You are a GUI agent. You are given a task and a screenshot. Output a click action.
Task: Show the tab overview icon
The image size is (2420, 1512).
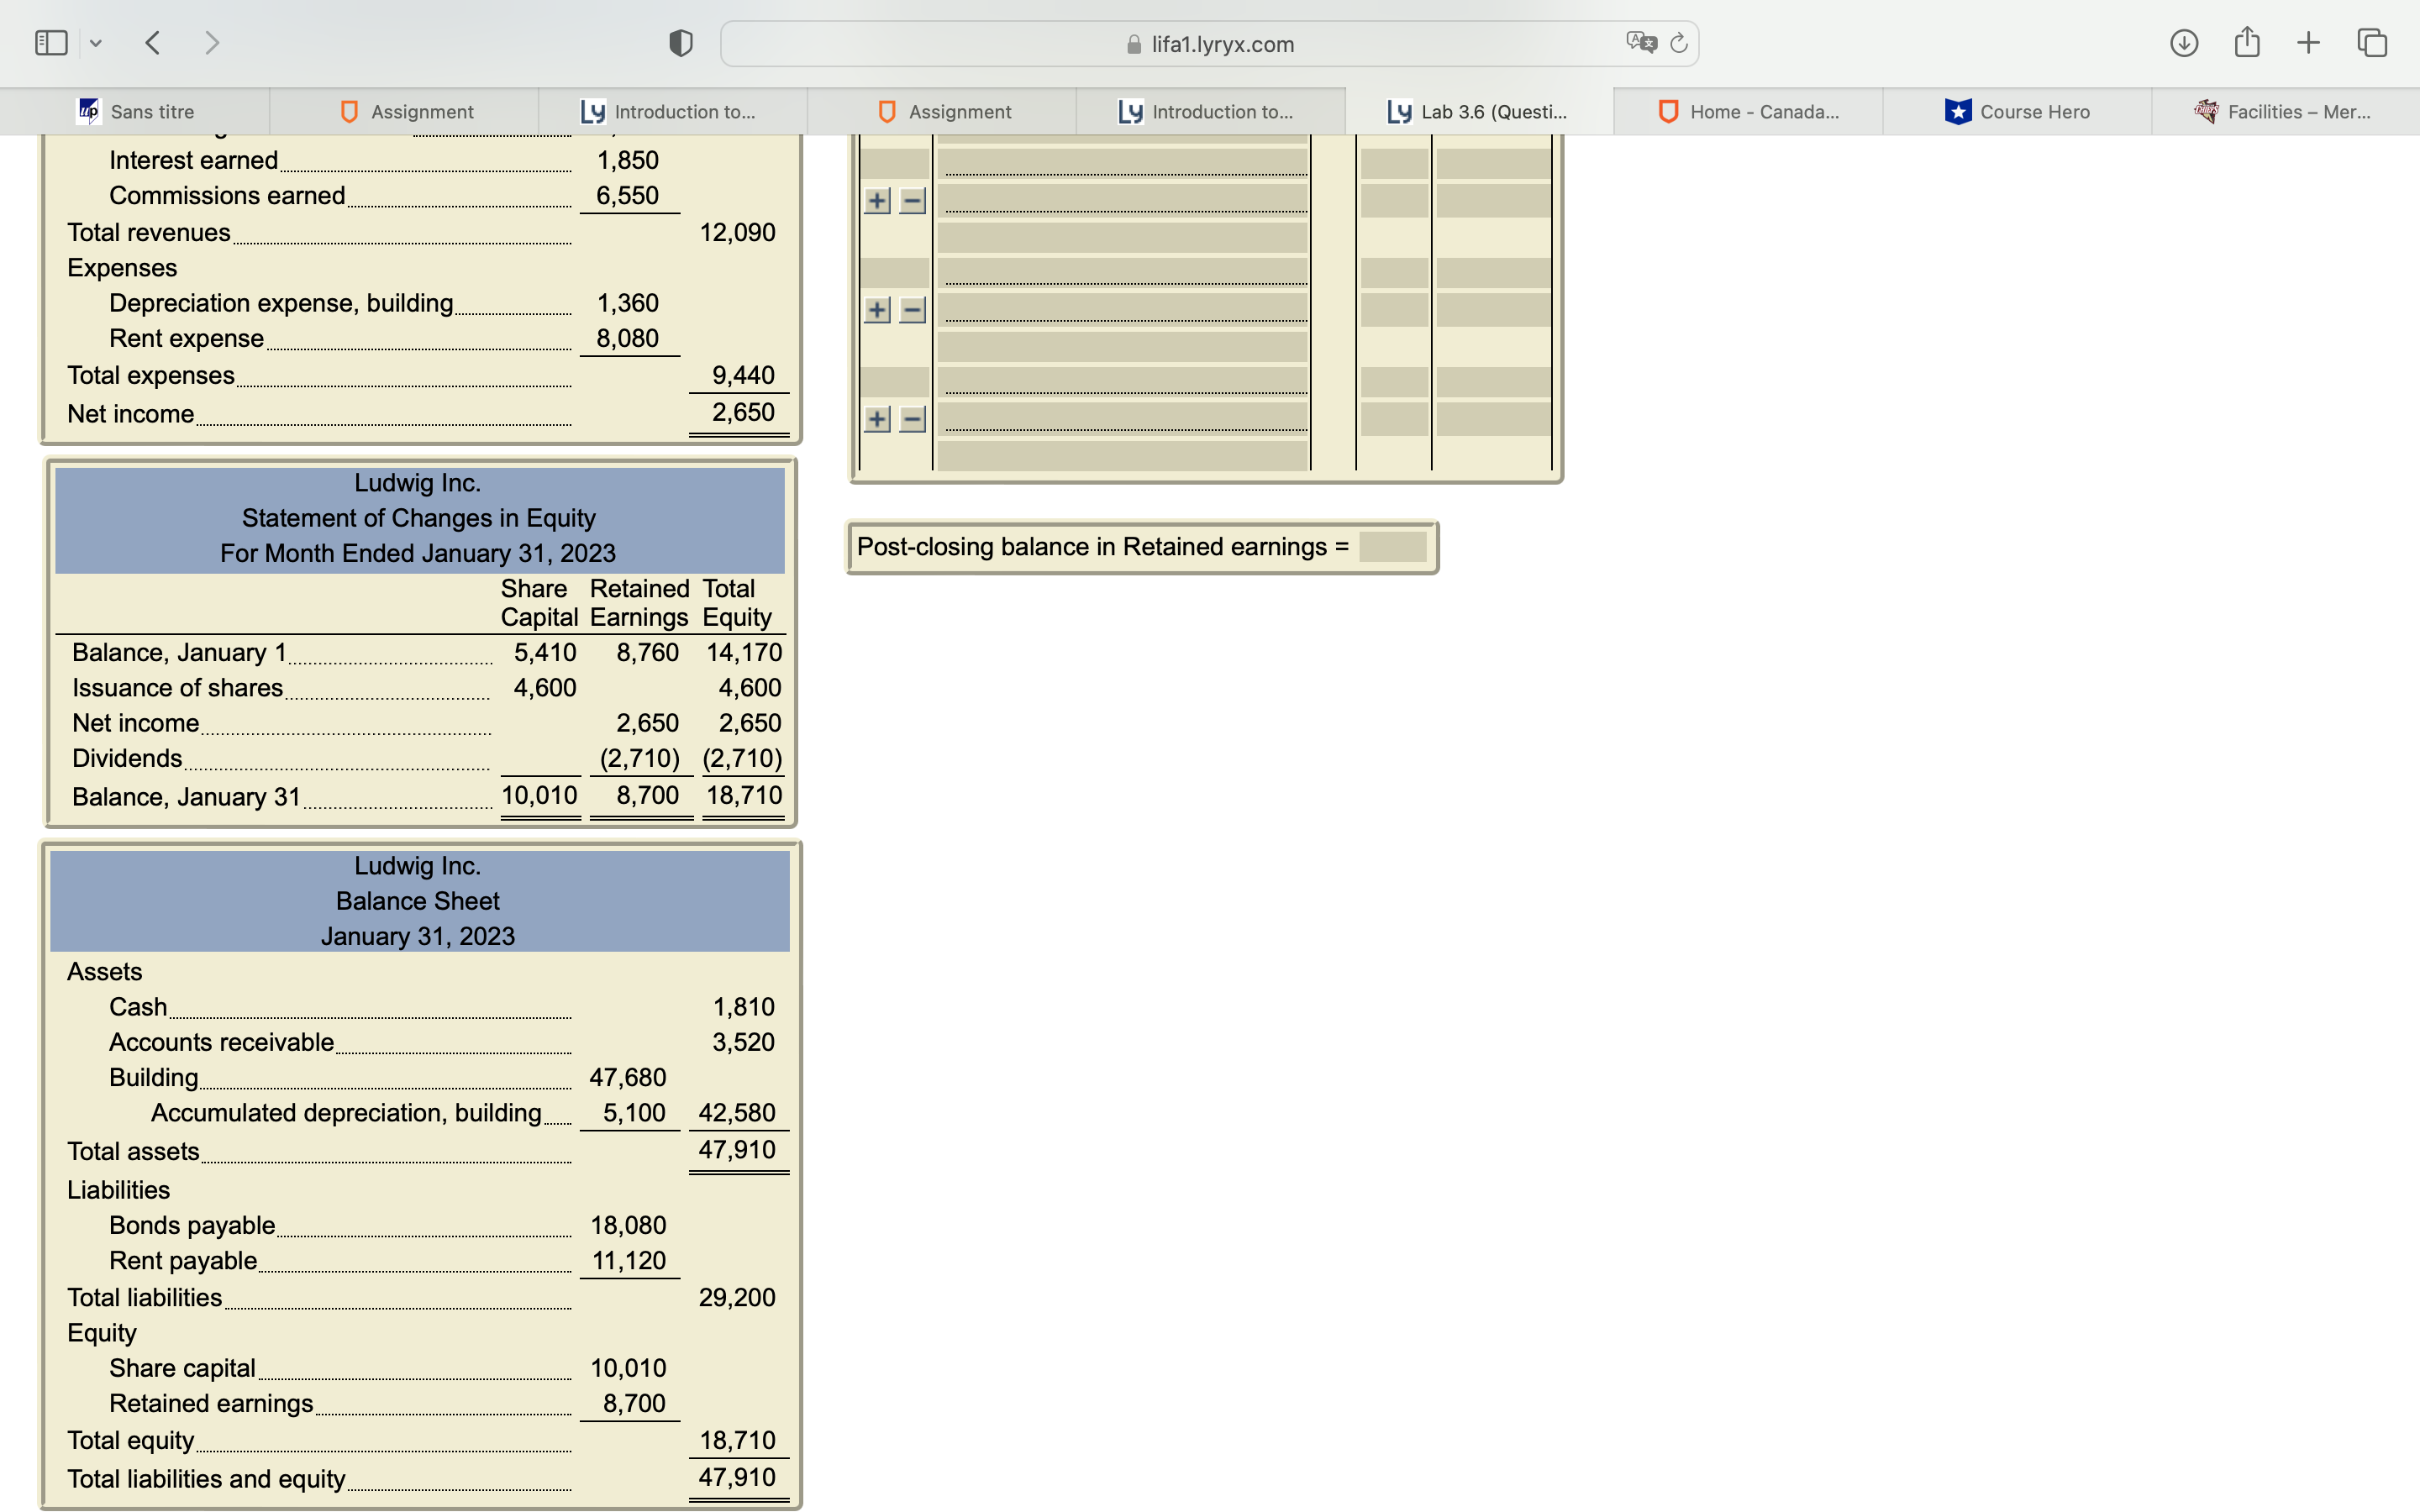click(x=2371, y=42)
